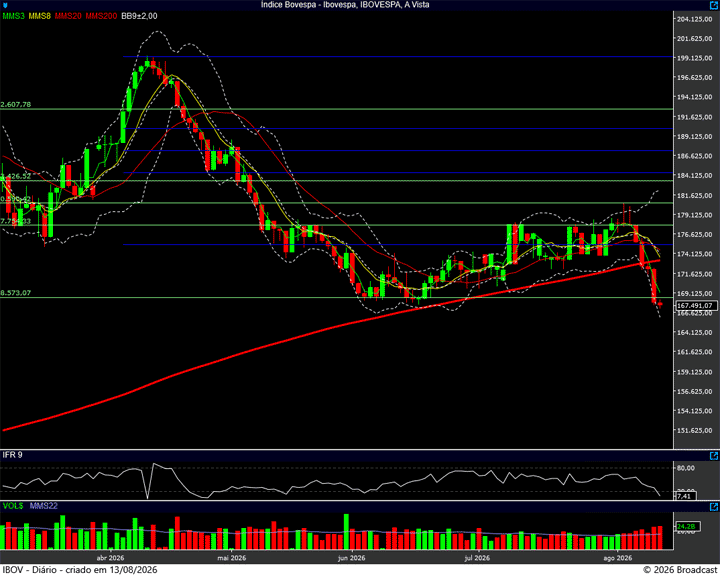Click the abr 2026 date label
This screenshot has height=575, width=720.
coord(110,558)
